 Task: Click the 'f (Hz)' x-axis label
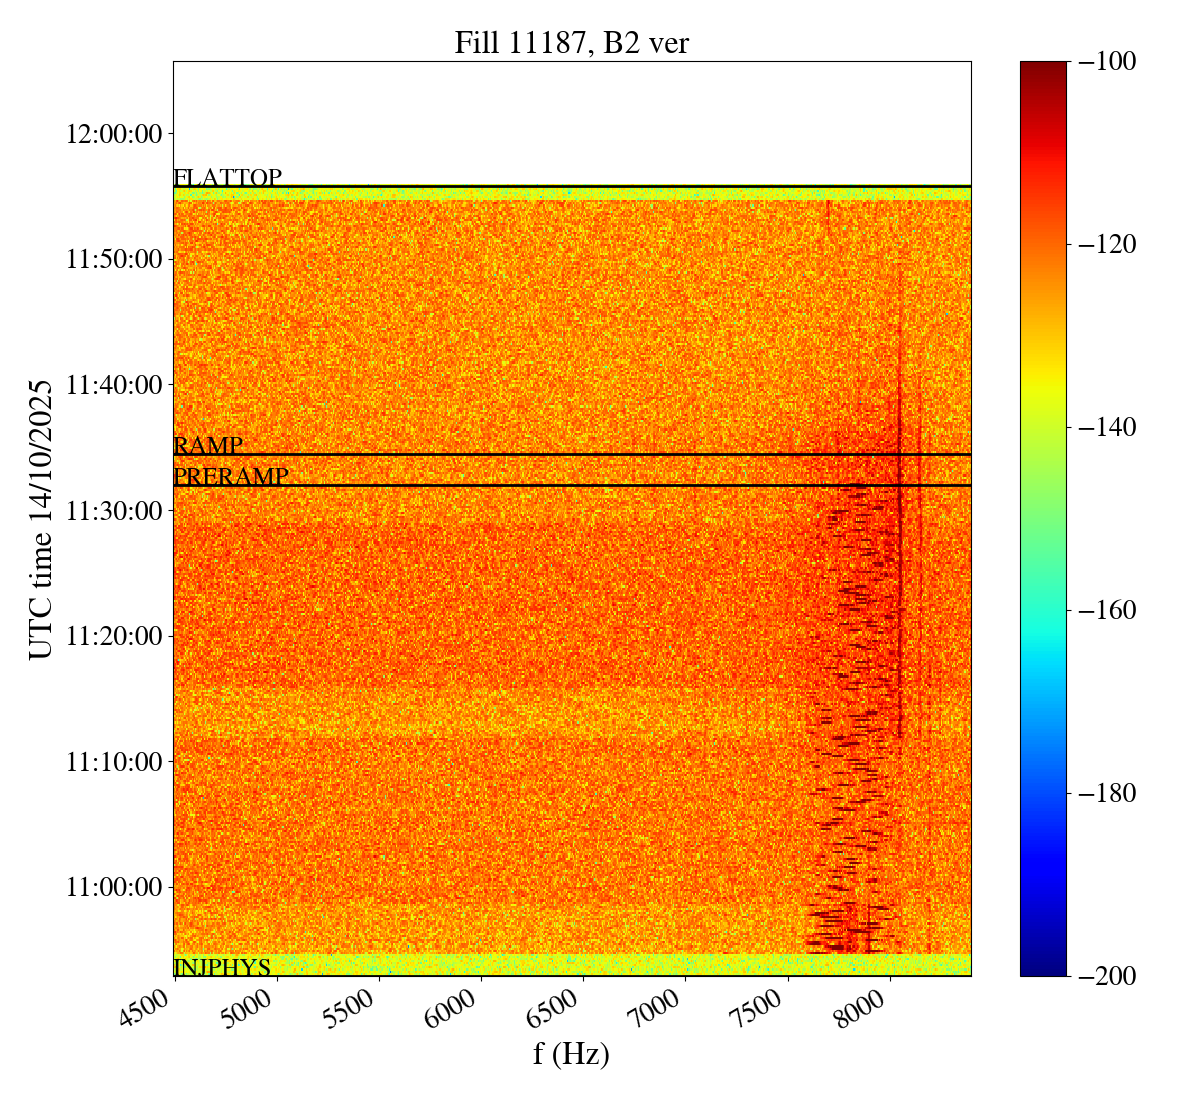click(x=571, y=1053)
